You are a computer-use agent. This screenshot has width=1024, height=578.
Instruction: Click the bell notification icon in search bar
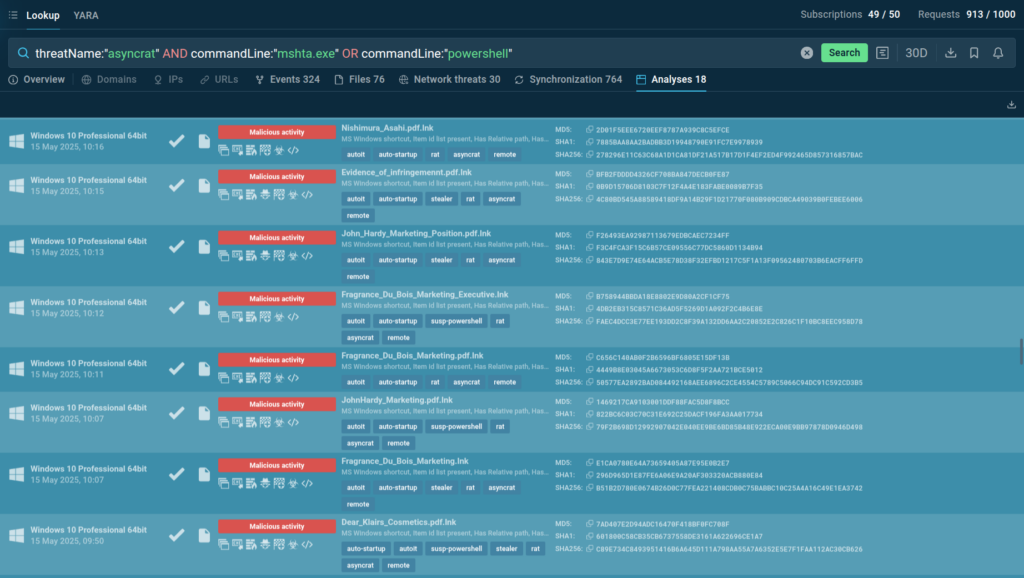998,53
